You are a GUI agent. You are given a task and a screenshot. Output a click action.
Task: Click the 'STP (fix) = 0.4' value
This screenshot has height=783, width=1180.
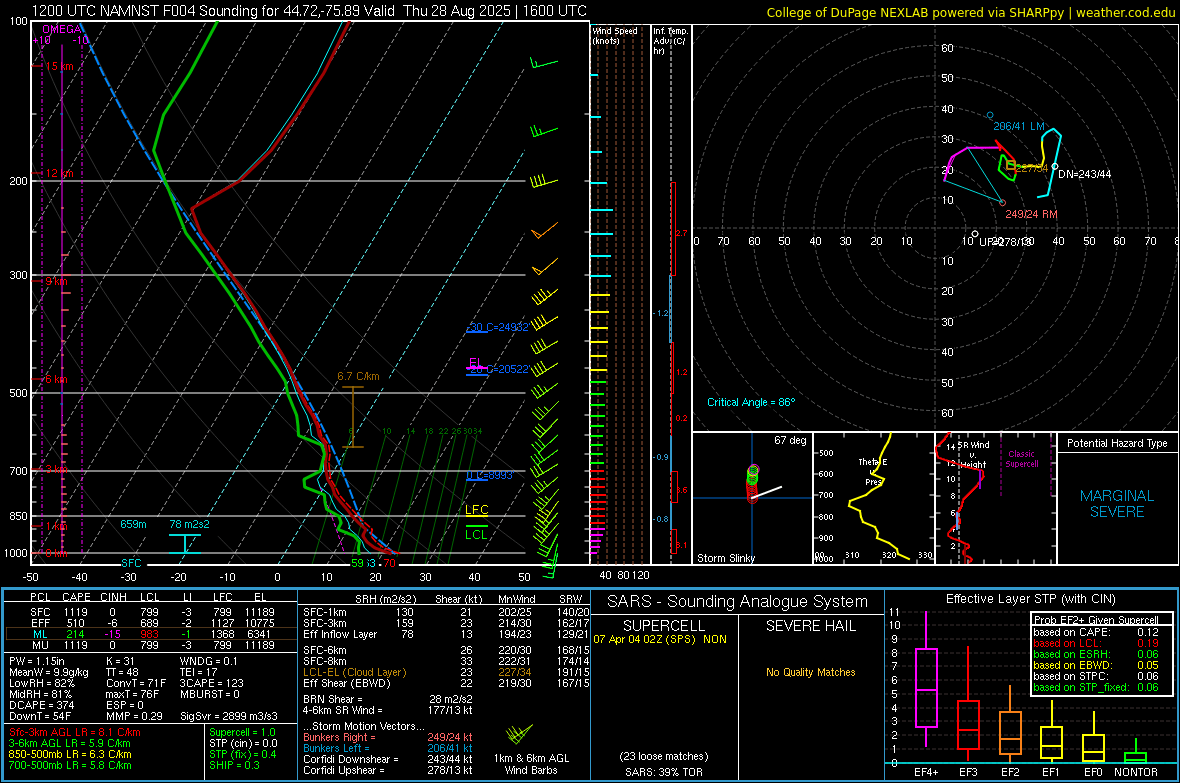coord(242,754)
